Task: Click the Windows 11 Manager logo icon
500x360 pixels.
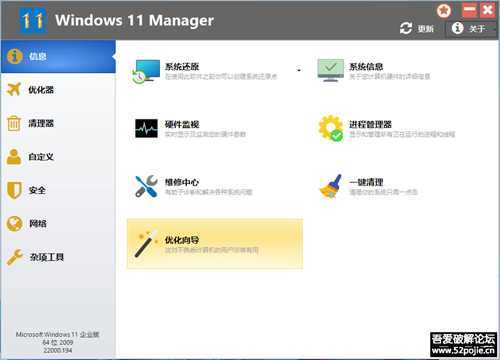Action: (x=33, y=20)
